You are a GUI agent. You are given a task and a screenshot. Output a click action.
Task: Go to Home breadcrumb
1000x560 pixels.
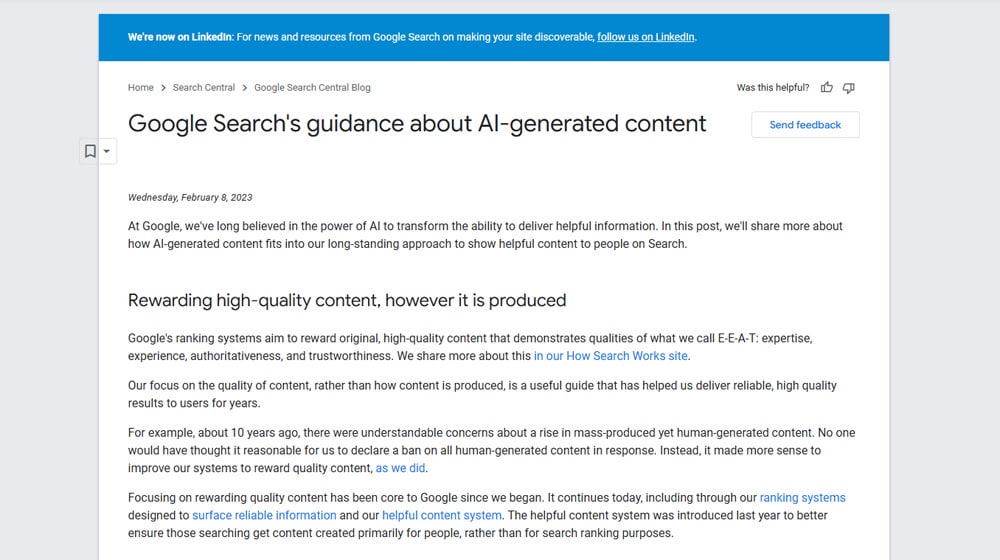coord(140,87)
